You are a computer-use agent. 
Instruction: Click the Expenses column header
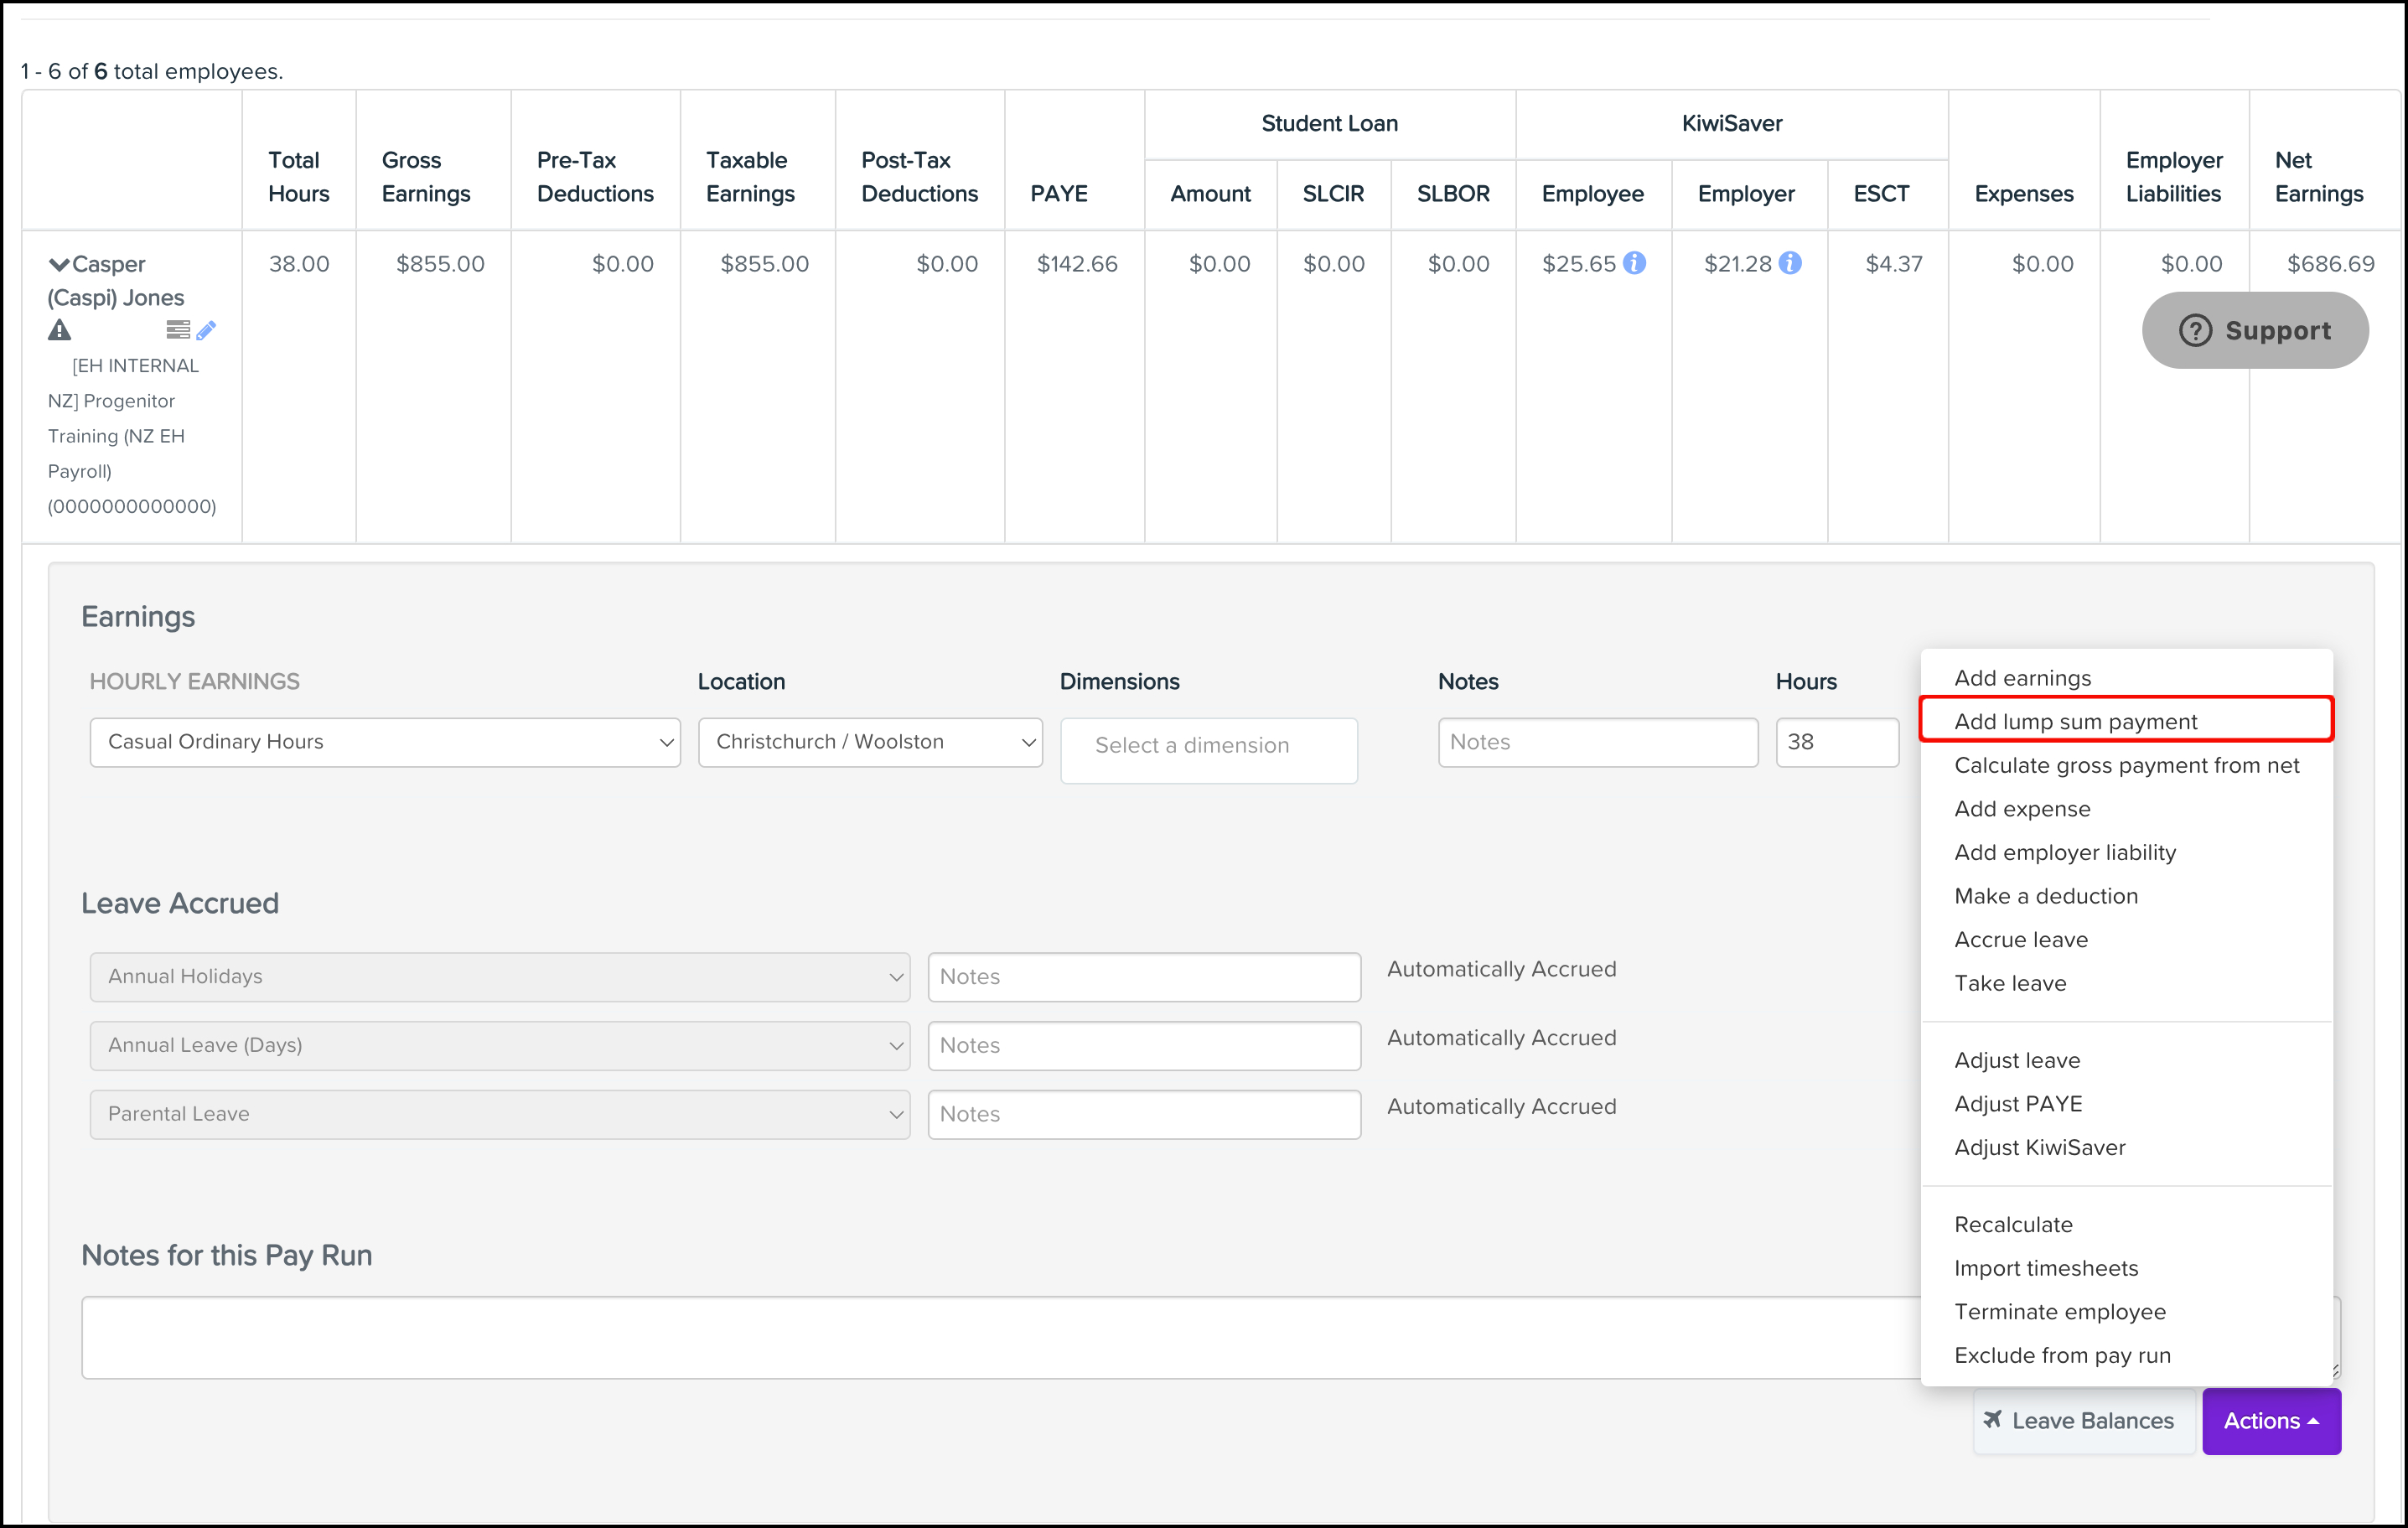(2024, 194)
